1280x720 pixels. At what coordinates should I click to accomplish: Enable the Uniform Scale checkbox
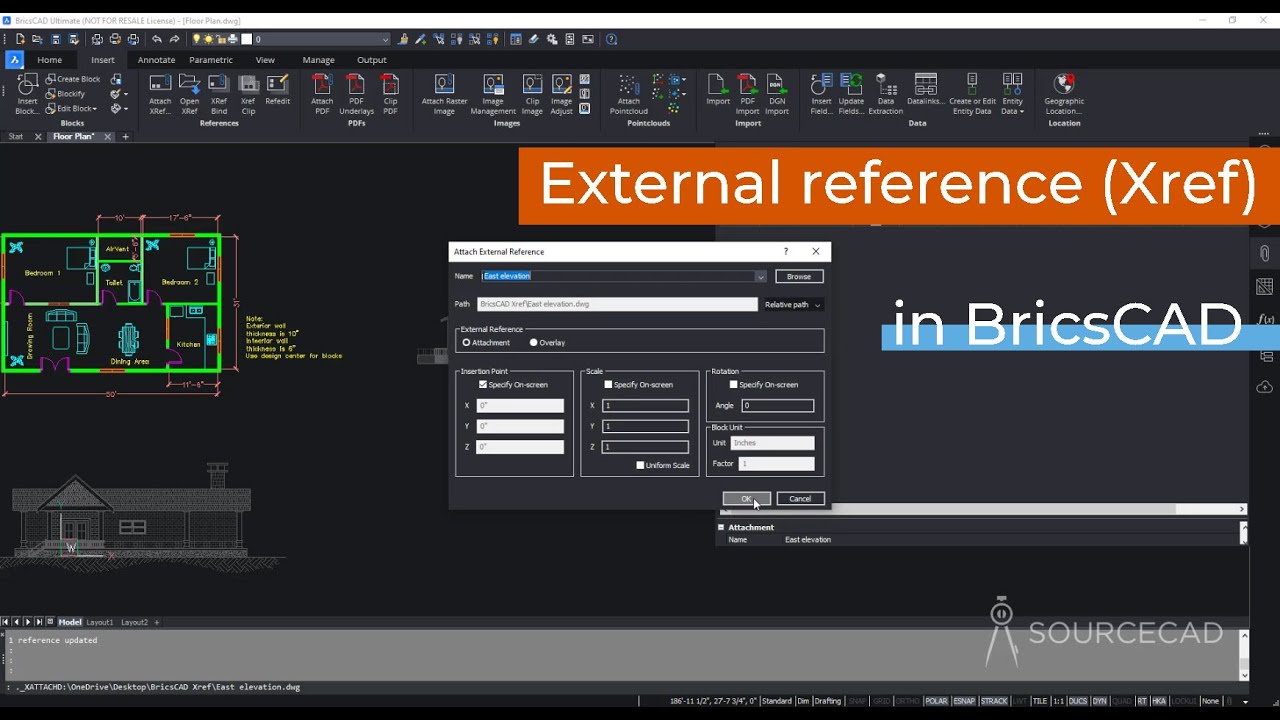click(x=640, y=465)
